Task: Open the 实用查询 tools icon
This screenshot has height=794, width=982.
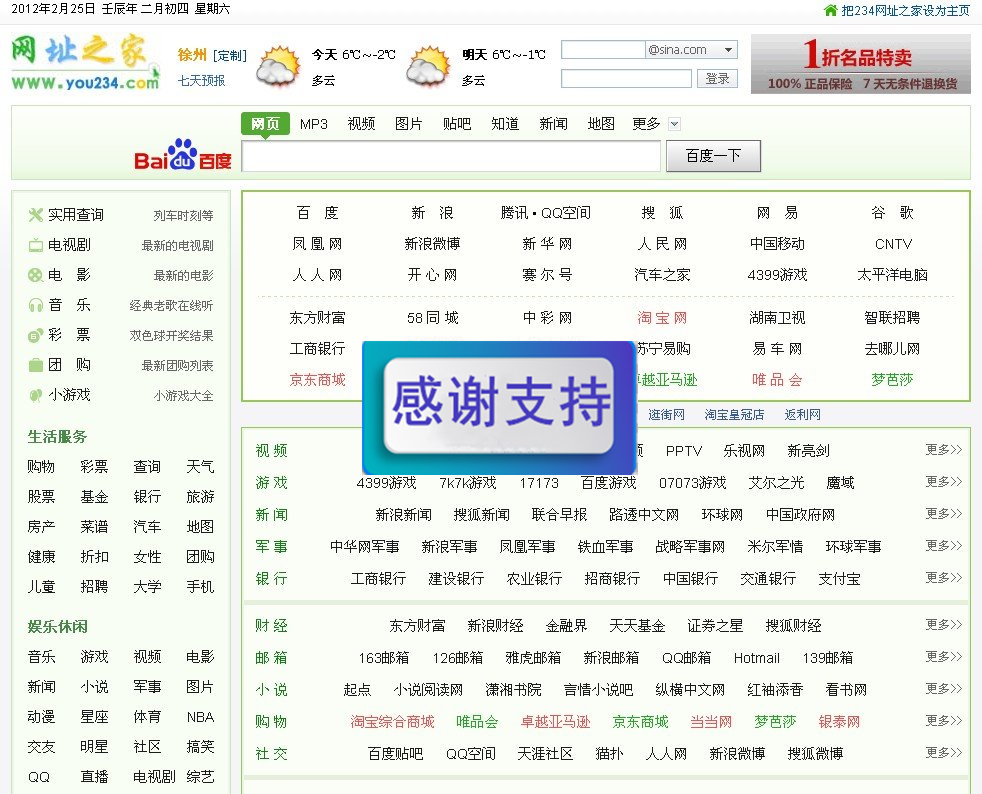Action: (36, 215)
